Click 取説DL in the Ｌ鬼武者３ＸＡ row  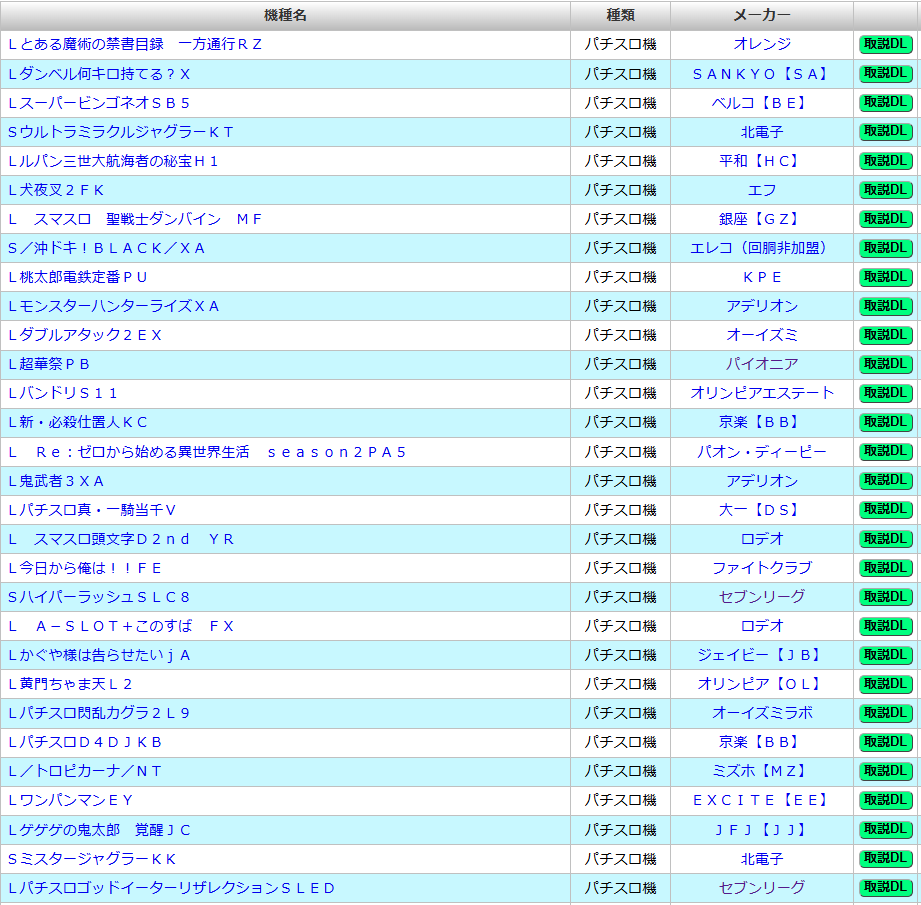tap(886, 481)
